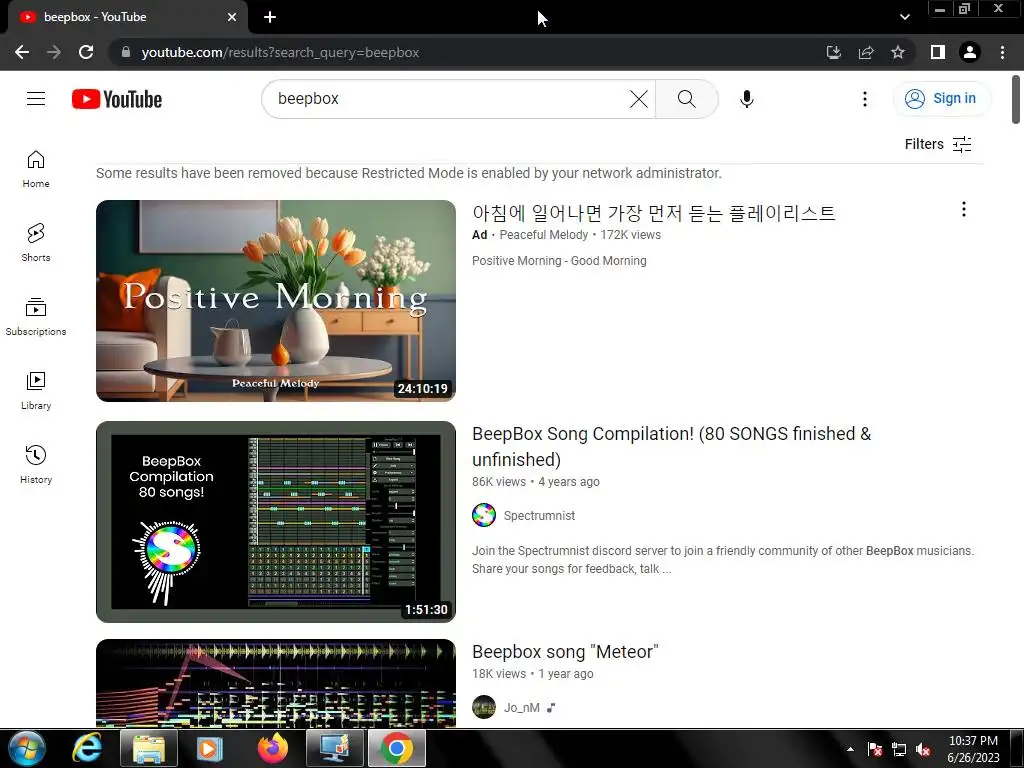This screenshot has height=768, width=1024.
Task: Open BeepBox Song Compilation video title
Action: click(671, 447)
